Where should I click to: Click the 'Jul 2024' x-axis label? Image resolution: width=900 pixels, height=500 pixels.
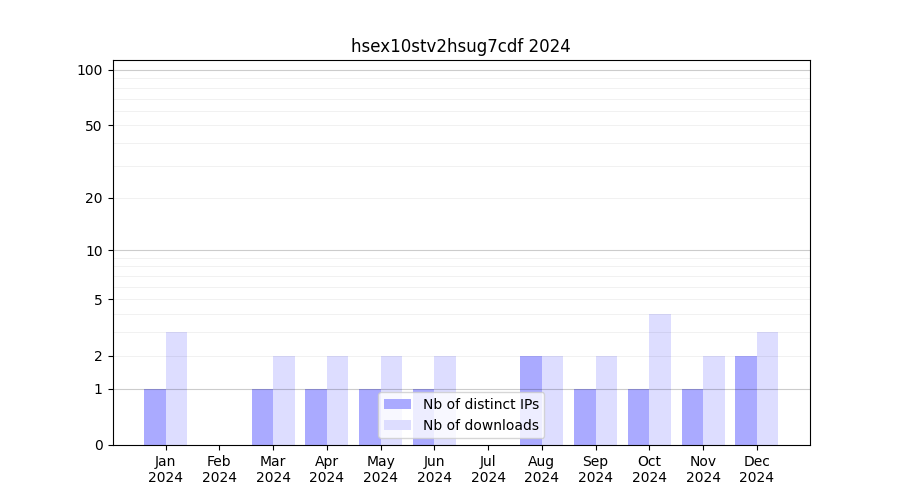click(488, 469)
